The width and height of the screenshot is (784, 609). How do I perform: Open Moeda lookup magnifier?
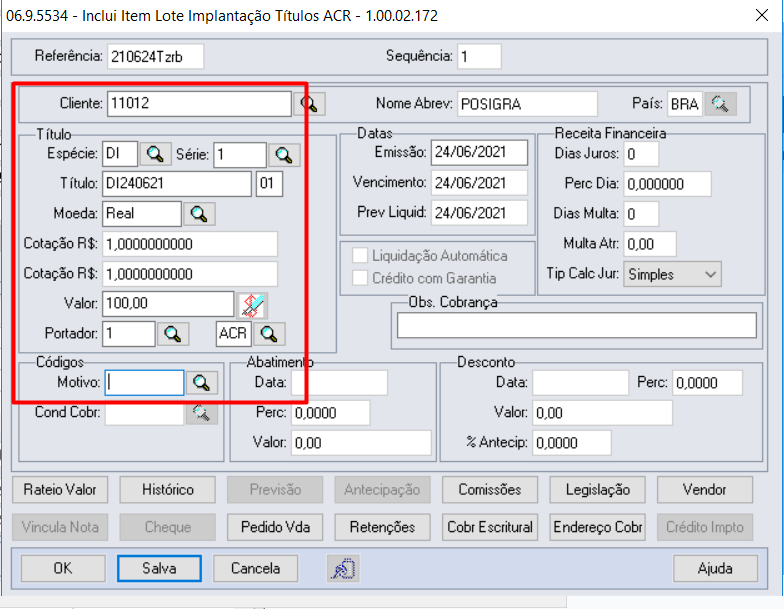click(x=199, y=214)
